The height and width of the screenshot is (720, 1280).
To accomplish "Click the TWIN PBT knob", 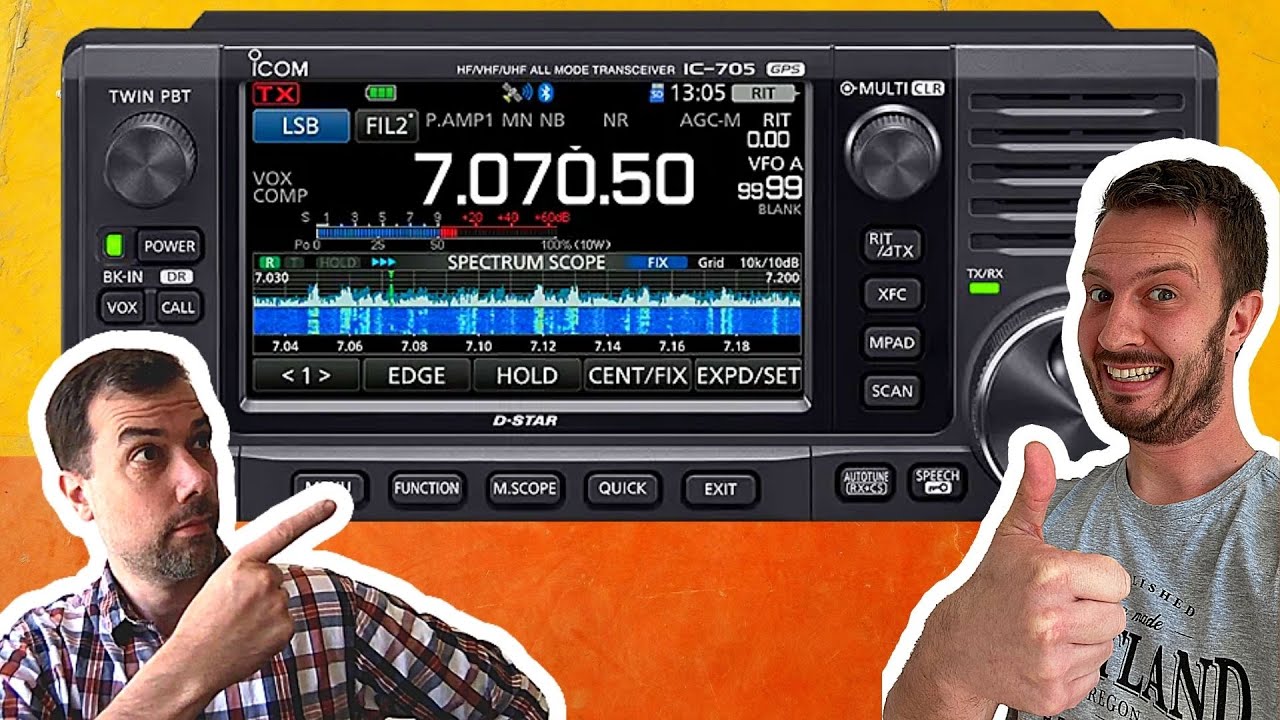I will (x=150, y=160).
